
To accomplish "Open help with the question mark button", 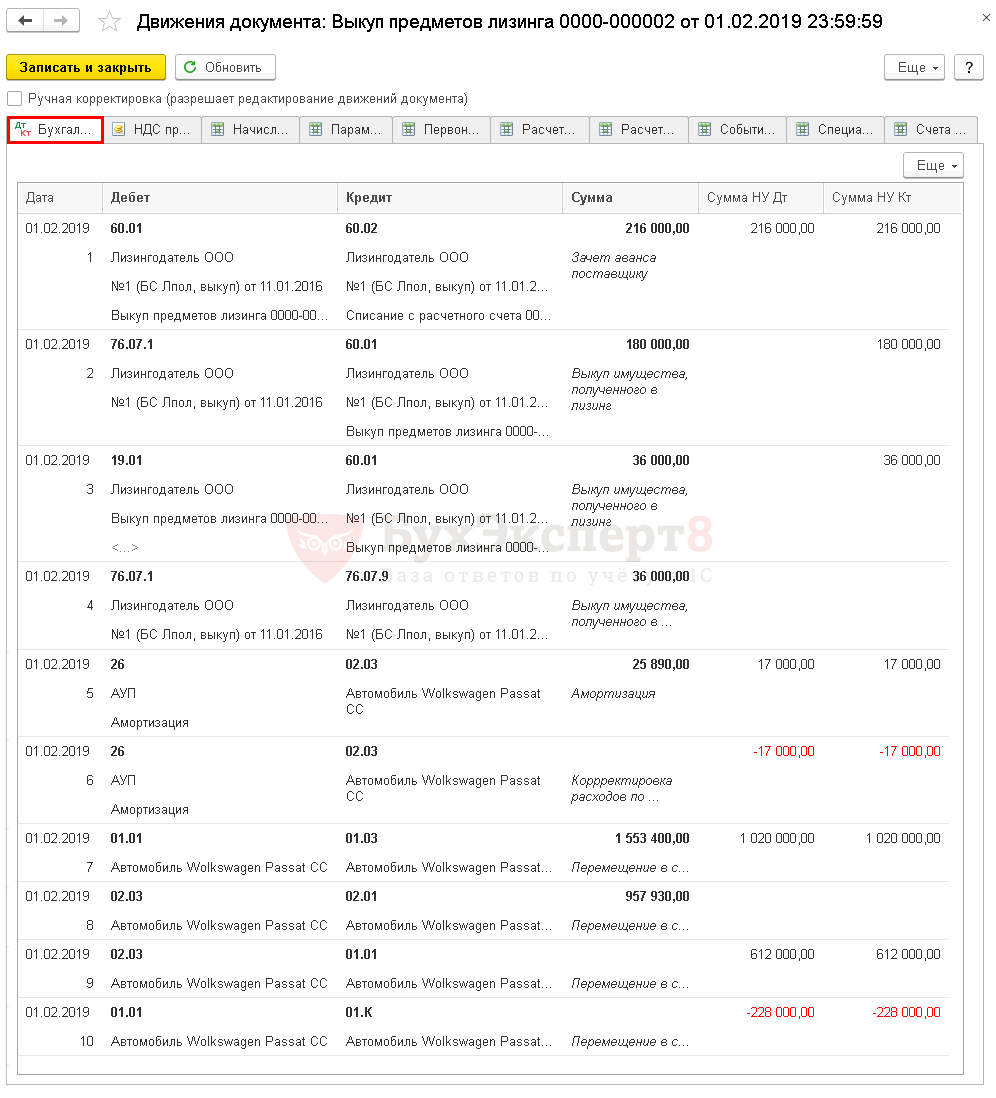I will click(968, 67).
